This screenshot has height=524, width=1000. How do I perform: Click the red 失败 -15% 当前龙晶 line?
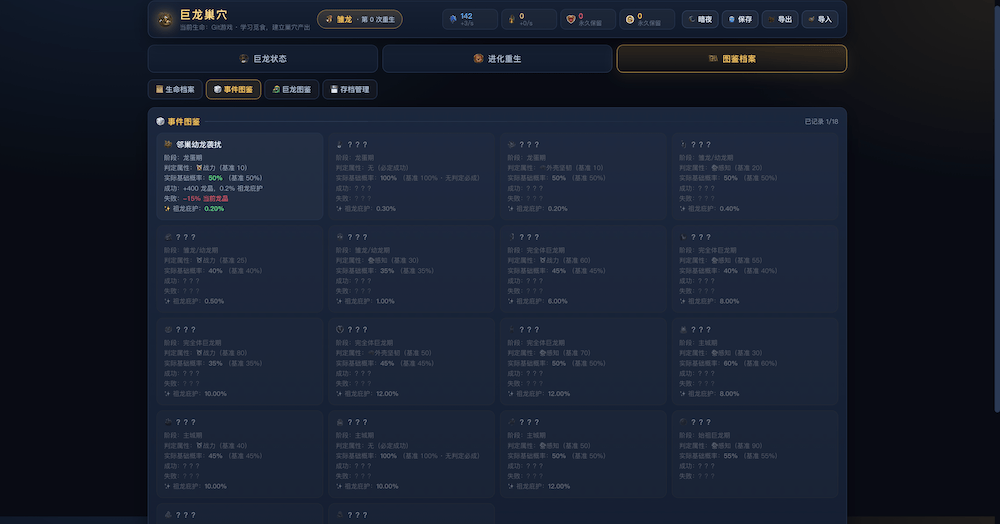click(196, 198)
